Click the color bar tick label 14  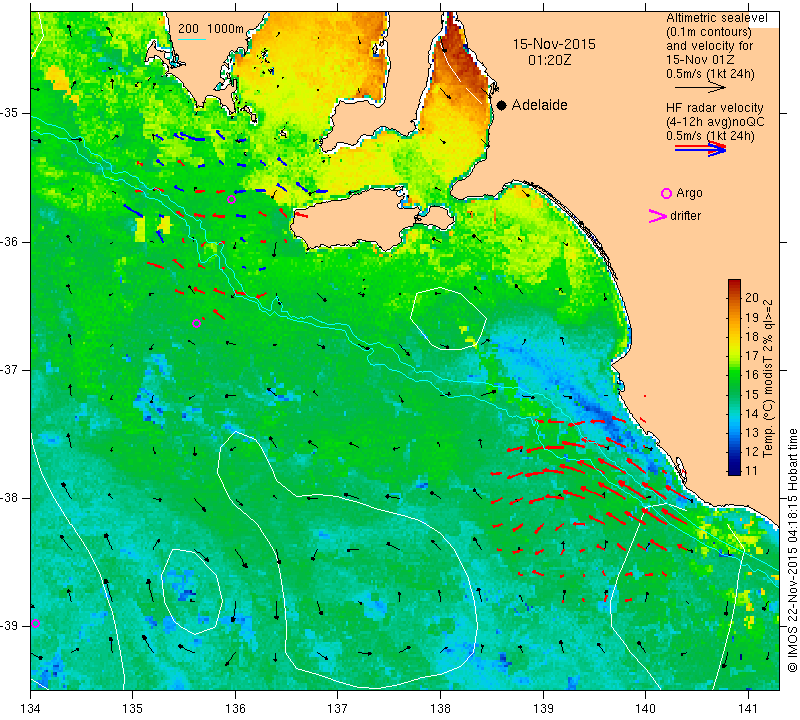coord(752,413)
